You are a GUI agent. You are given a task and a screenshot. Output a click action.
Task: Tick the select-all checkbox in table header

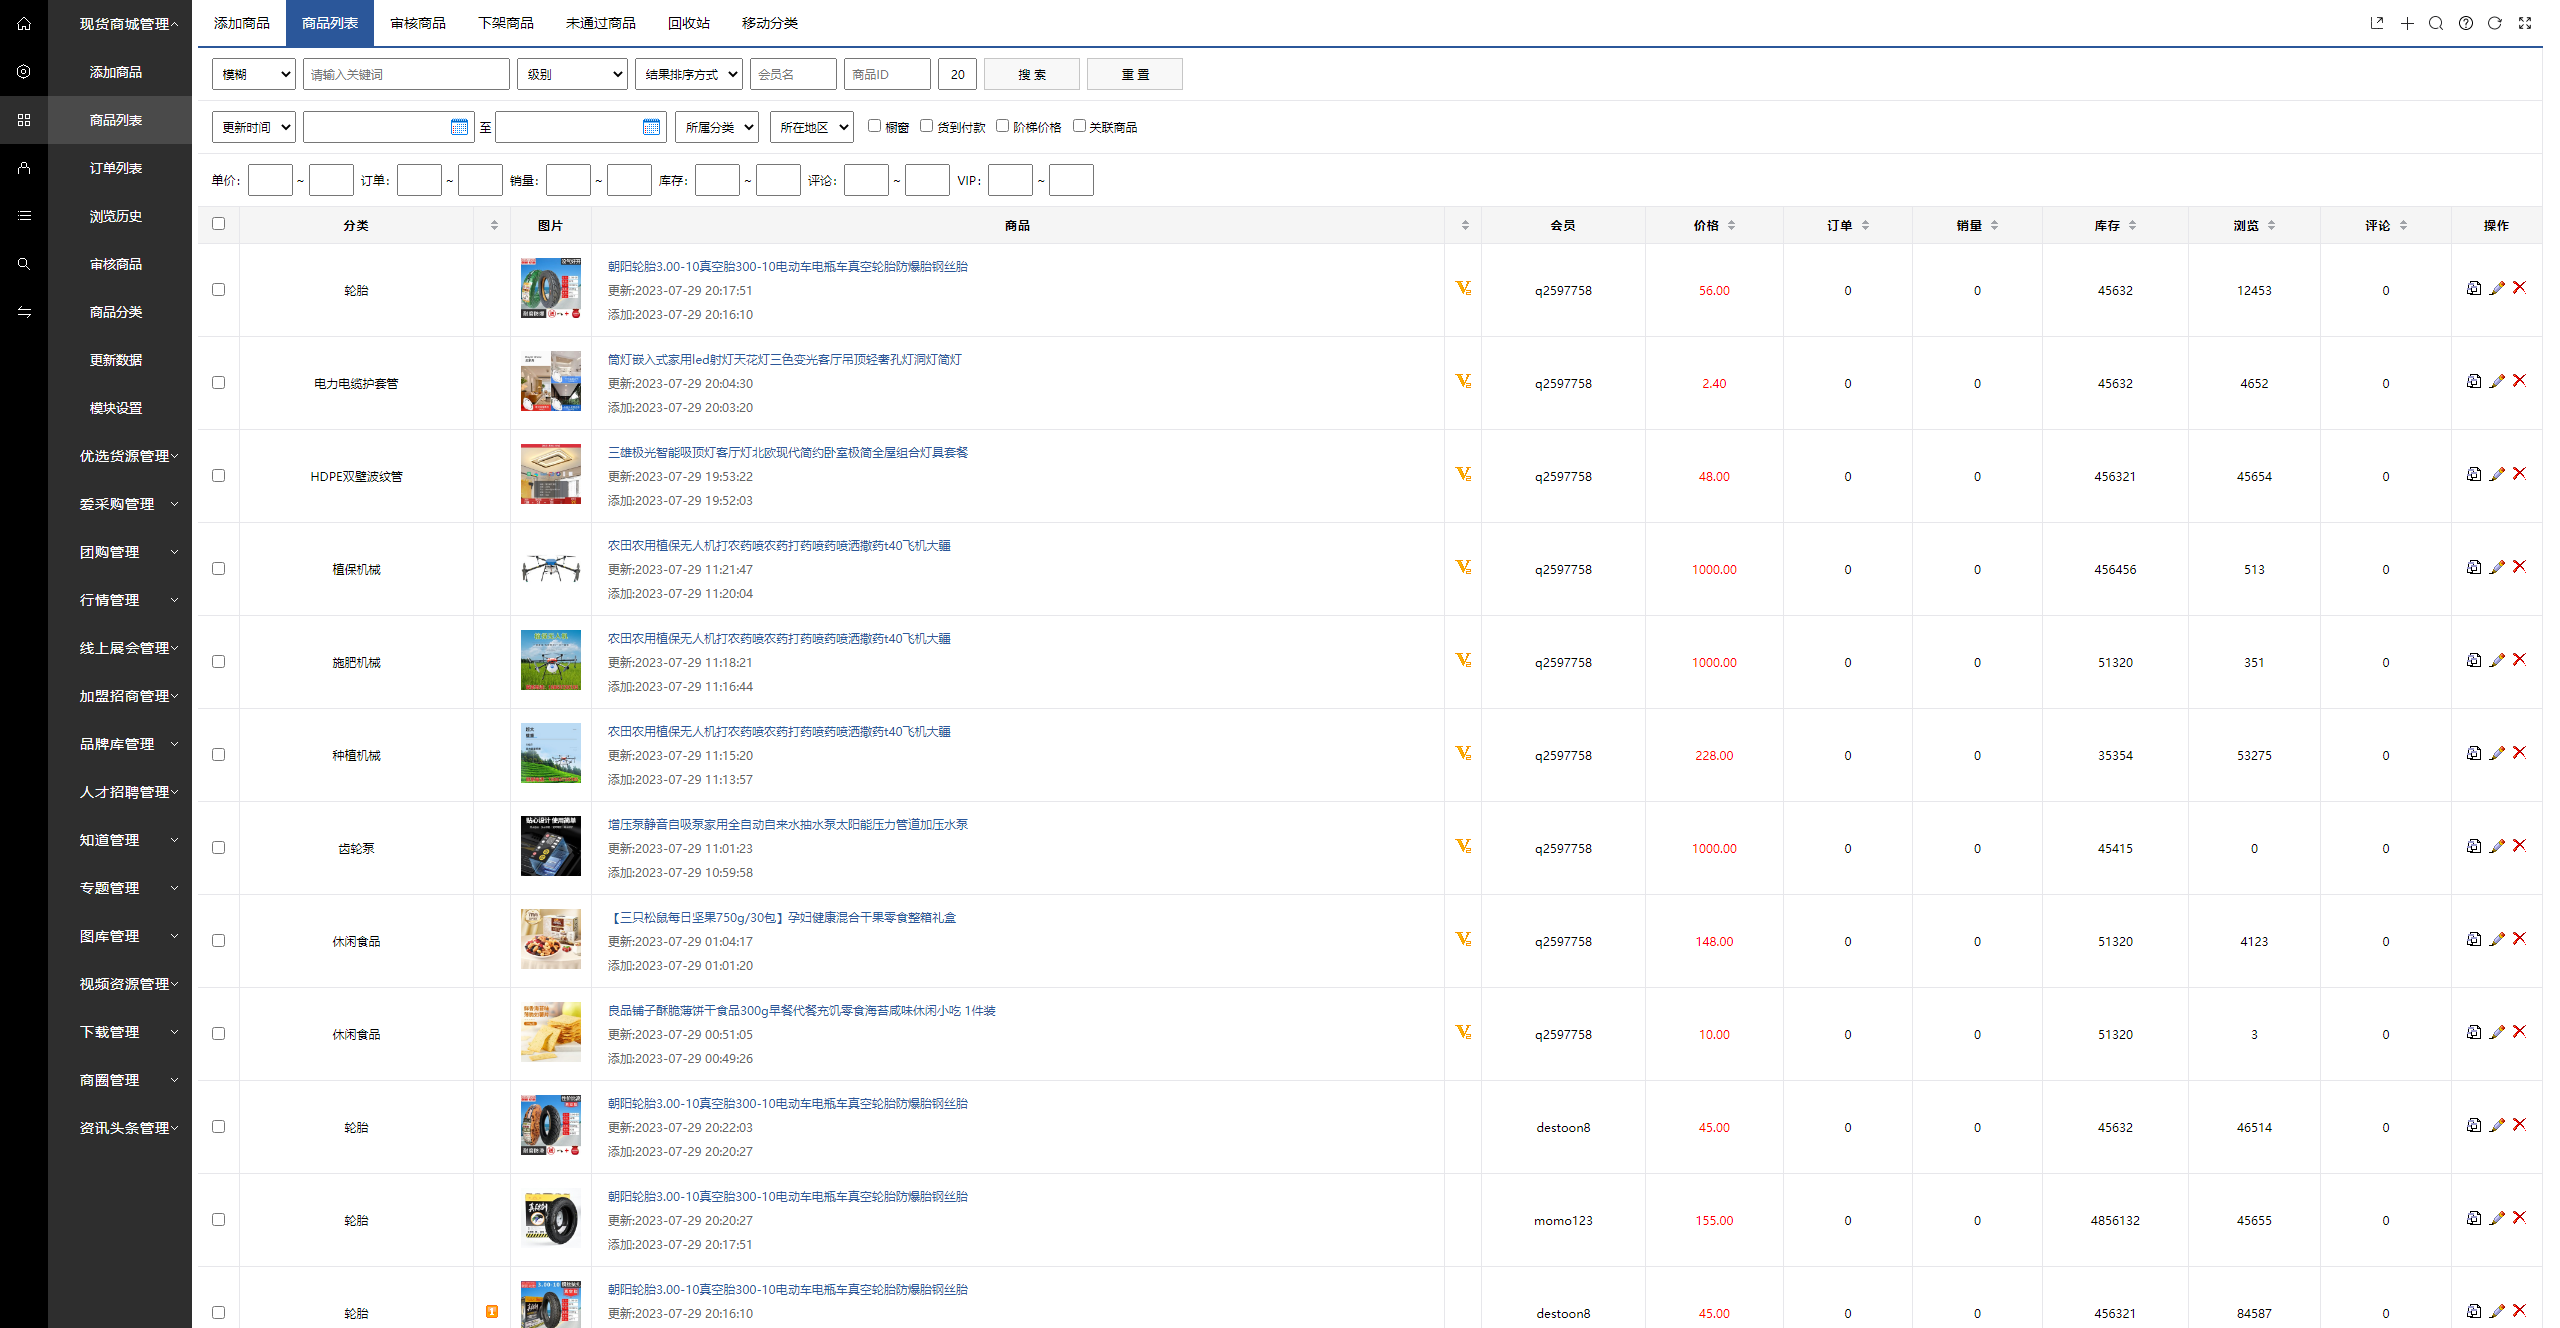(x=219, y=224)
